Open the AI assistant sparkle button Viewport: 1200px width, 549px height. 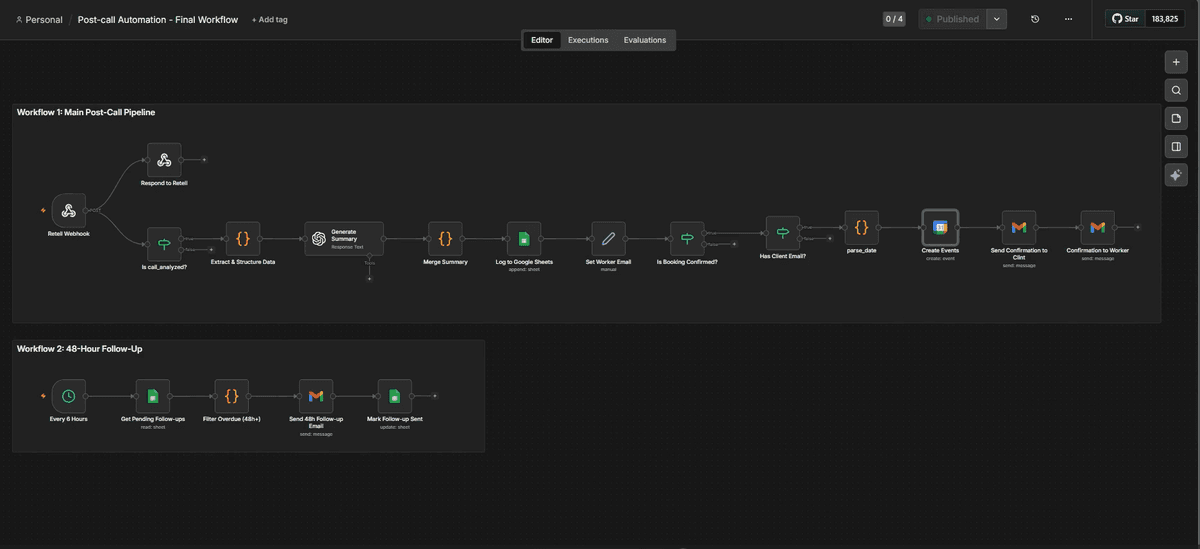tap(1176, 175)
